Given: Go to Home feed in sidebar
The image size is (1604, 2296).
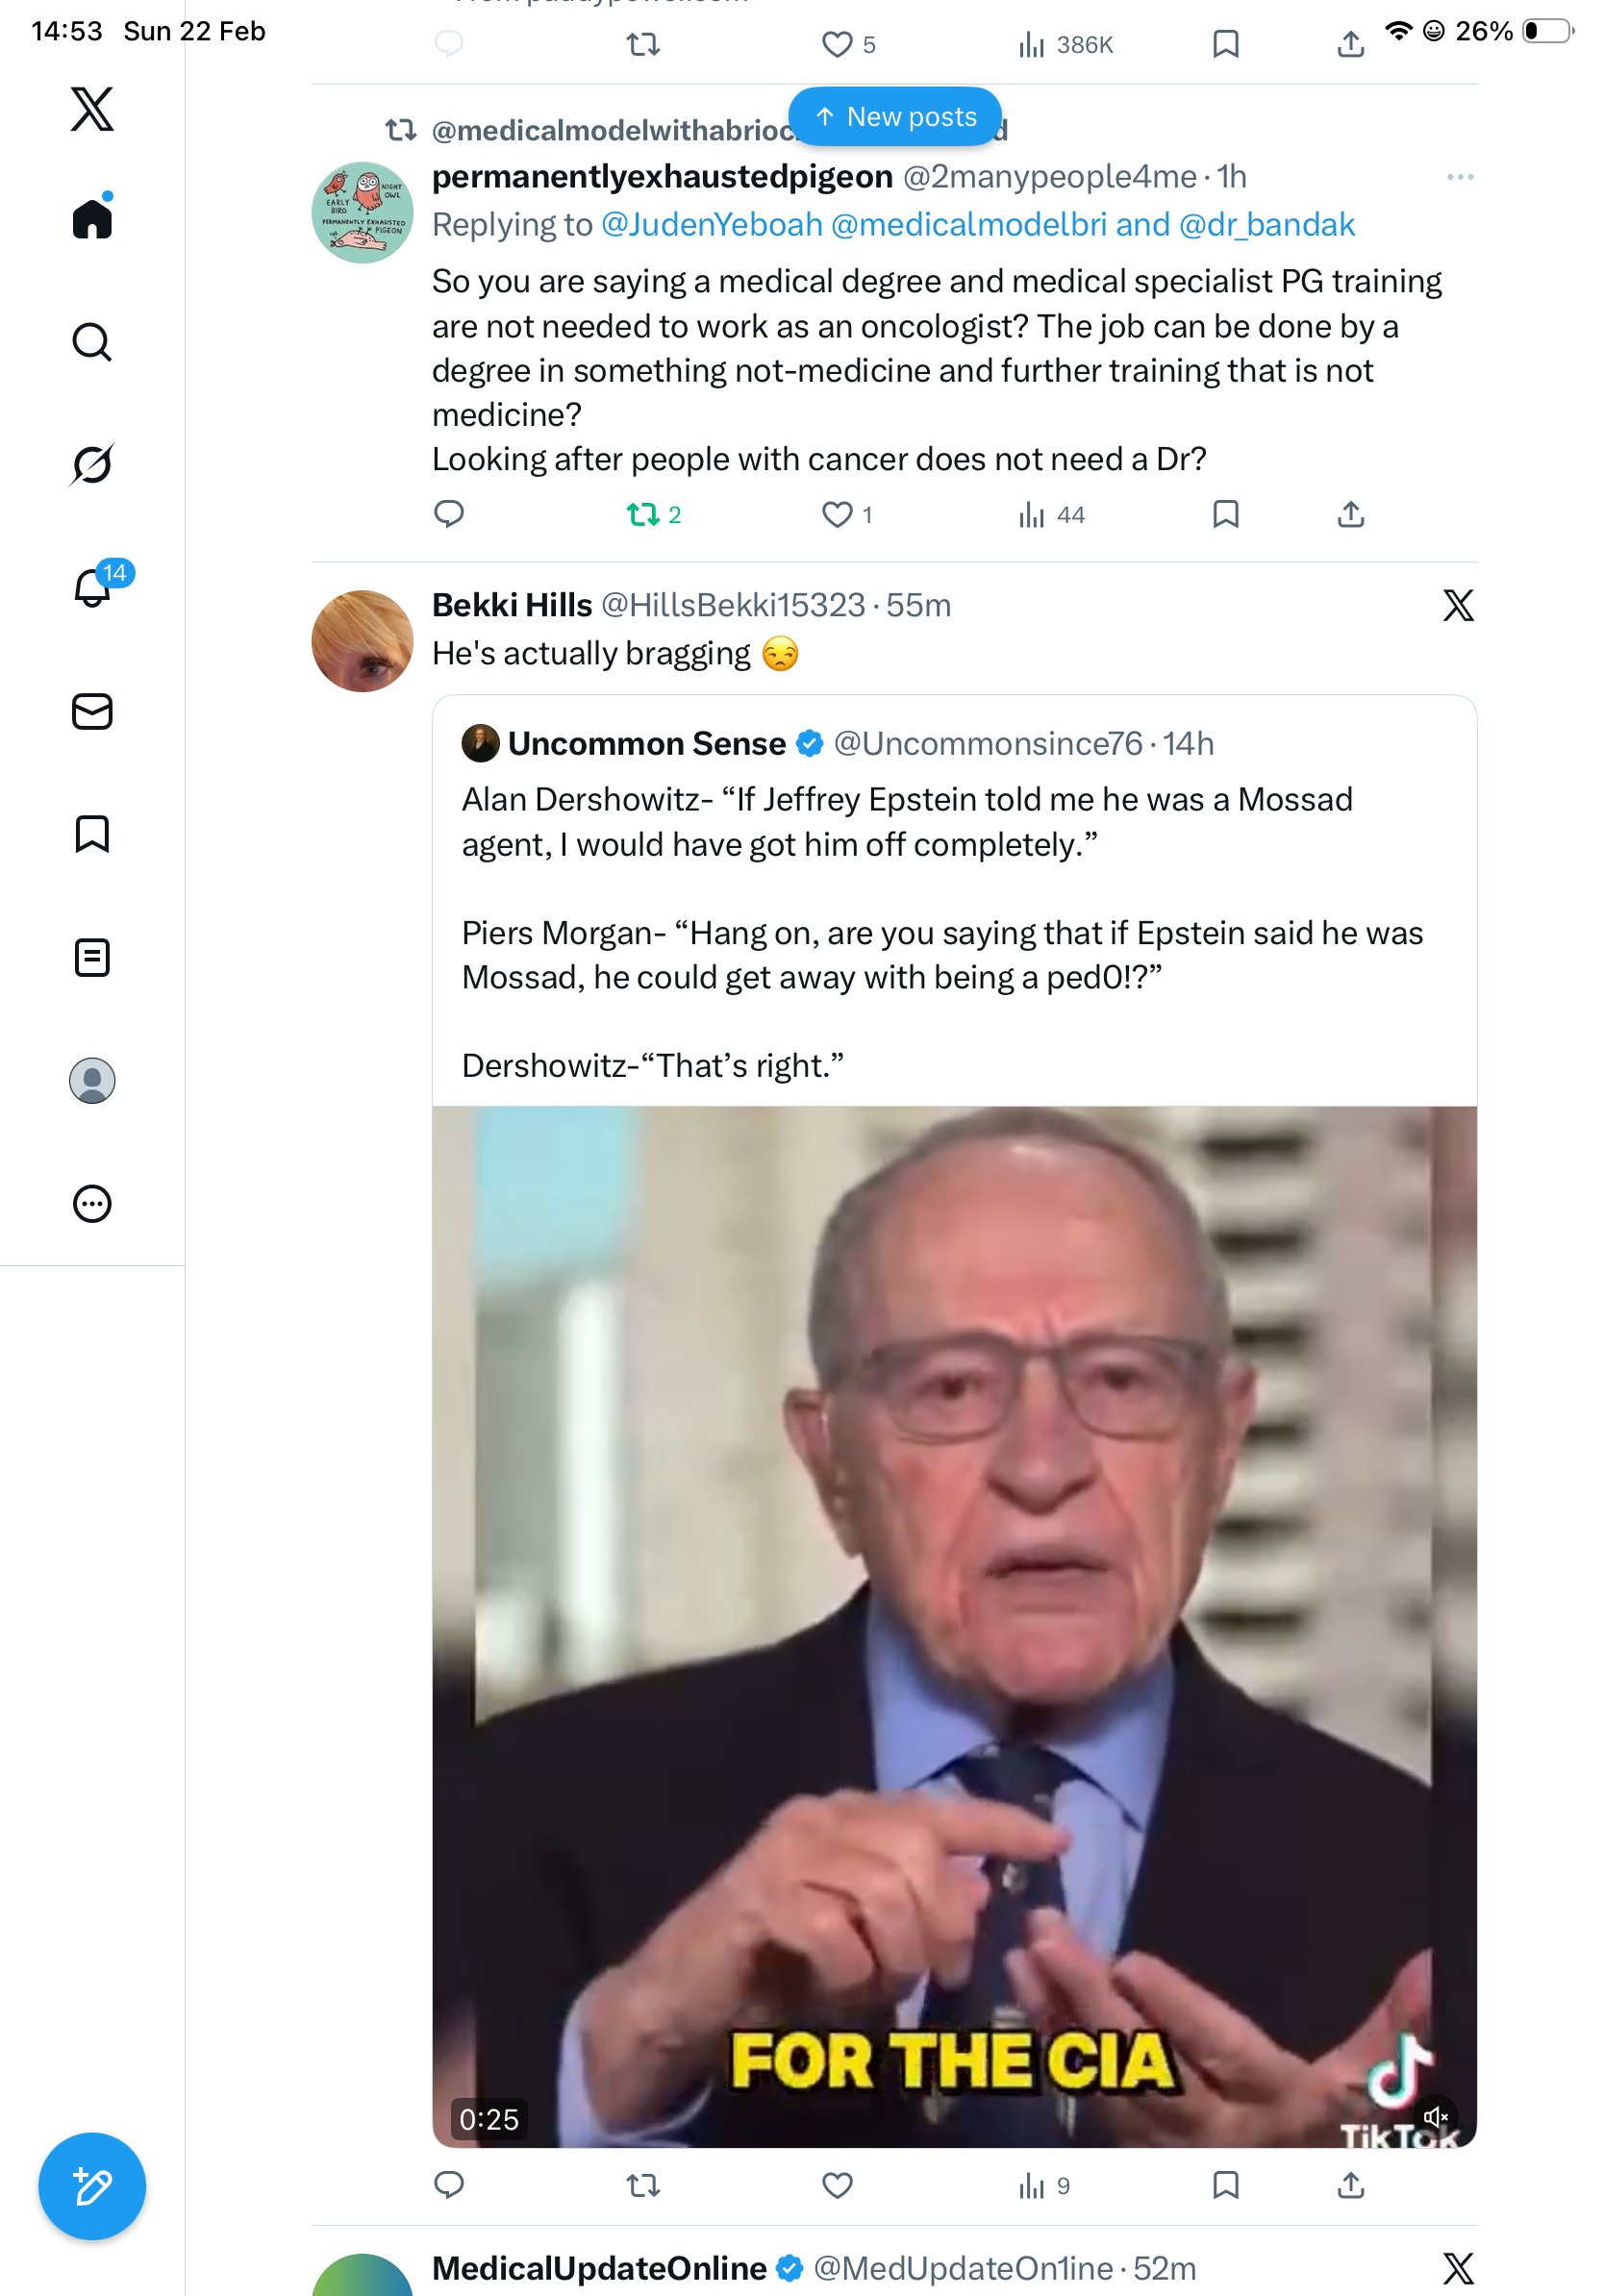Looking at the screenshot, I should pos(92,219).
